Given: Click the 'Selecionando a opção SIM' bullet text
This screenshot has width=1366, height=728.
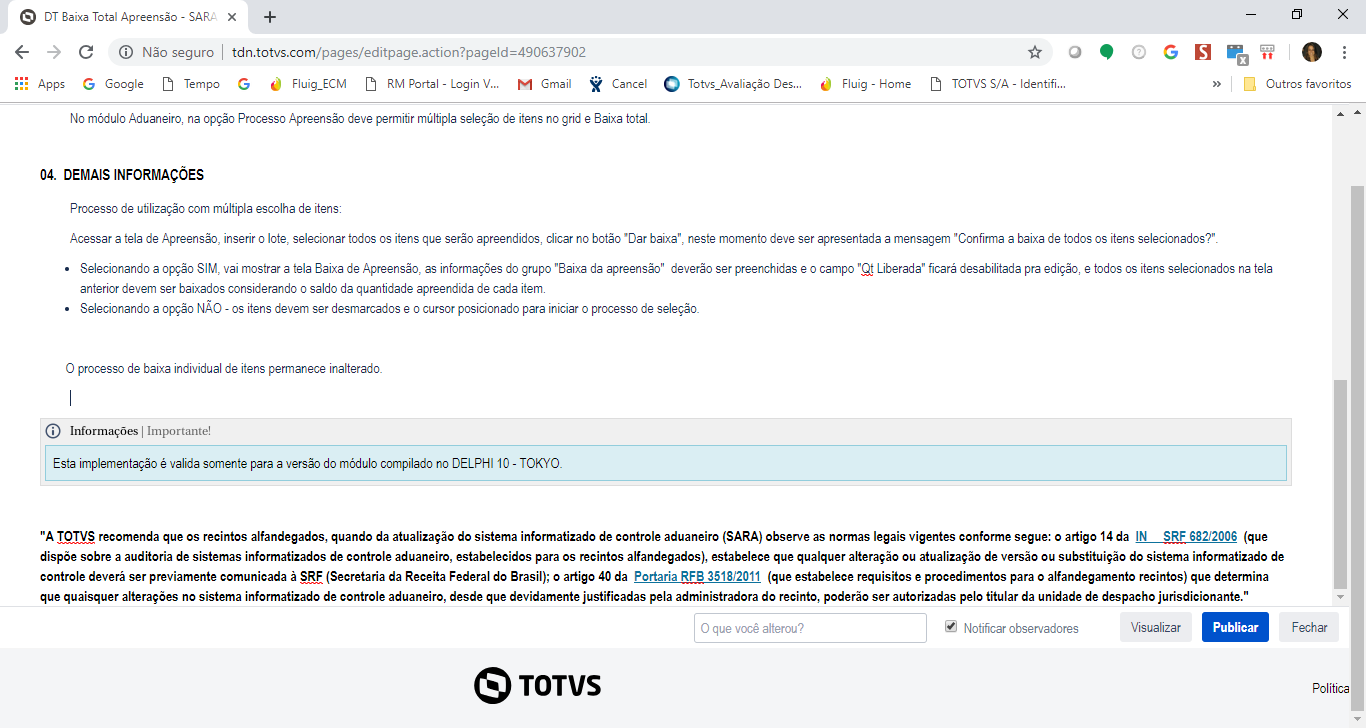Looking at the screenshot, I should 676,278.
